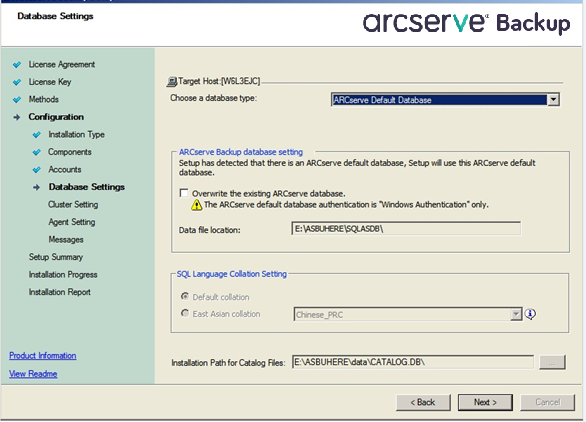Click the Target Host computer icon
This screenshot has width=586, height=422.
(172, 81)
